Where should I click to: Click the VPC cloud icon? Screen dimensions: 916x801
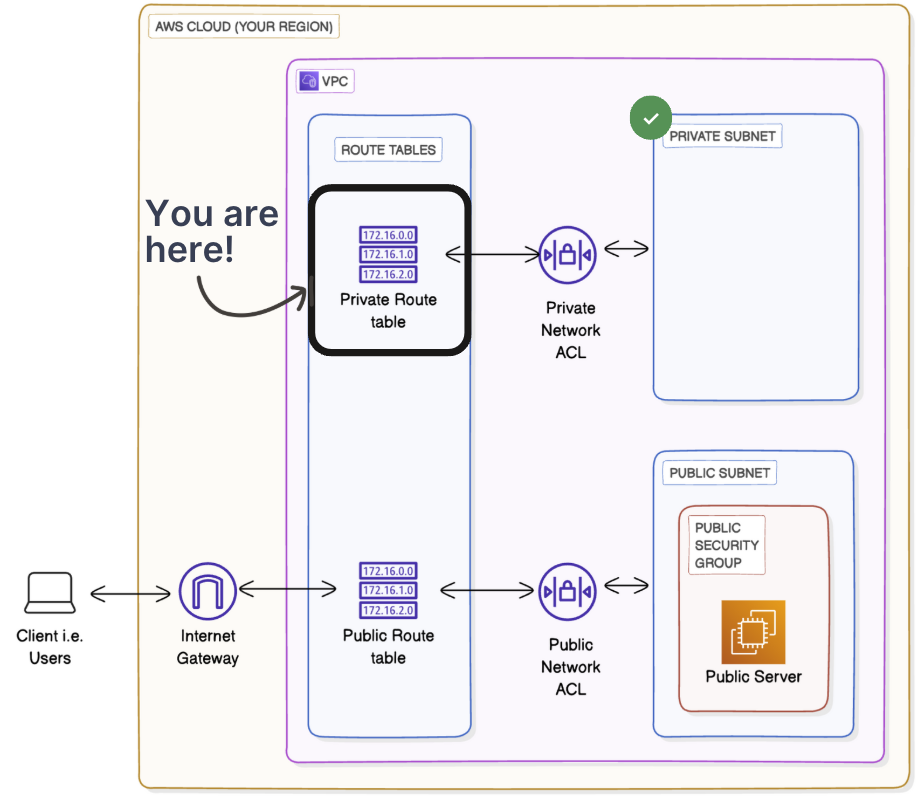[x=309, y=81]
